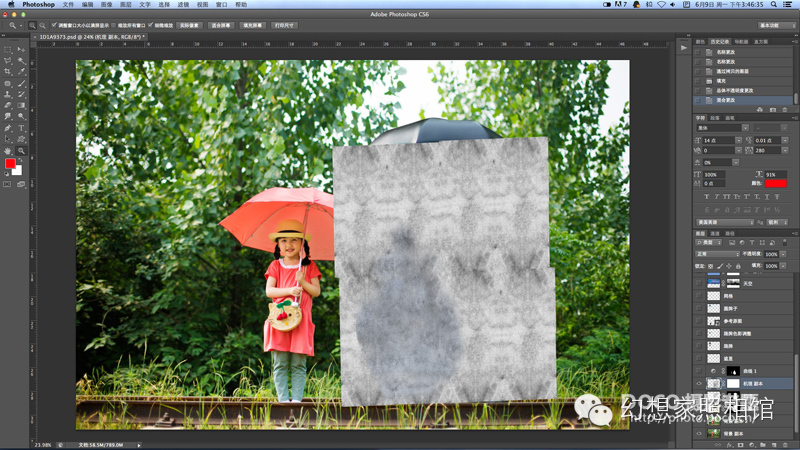Viewport: 800px width, 450px height.
Task: Open the 图像 menu
Action: [x=106, y=5]
